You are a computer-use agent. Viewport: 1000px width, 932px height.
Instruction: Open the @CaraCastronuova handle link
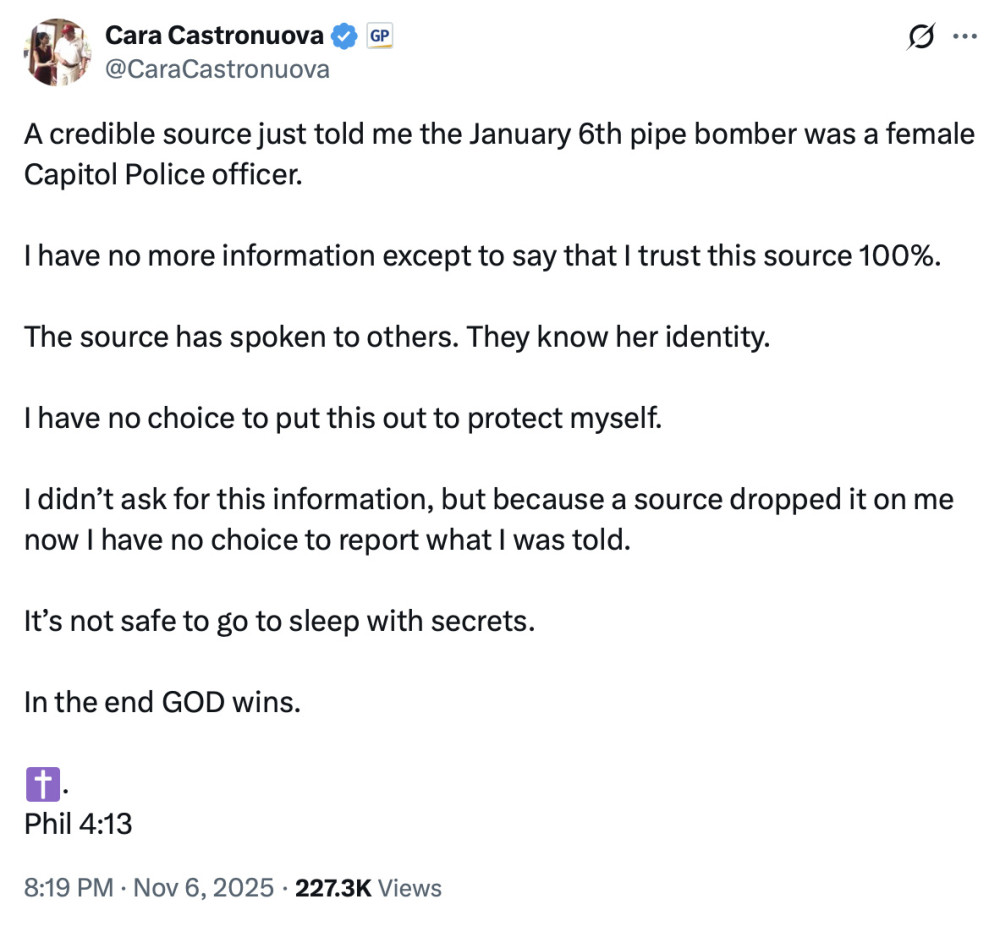(217, 69)
